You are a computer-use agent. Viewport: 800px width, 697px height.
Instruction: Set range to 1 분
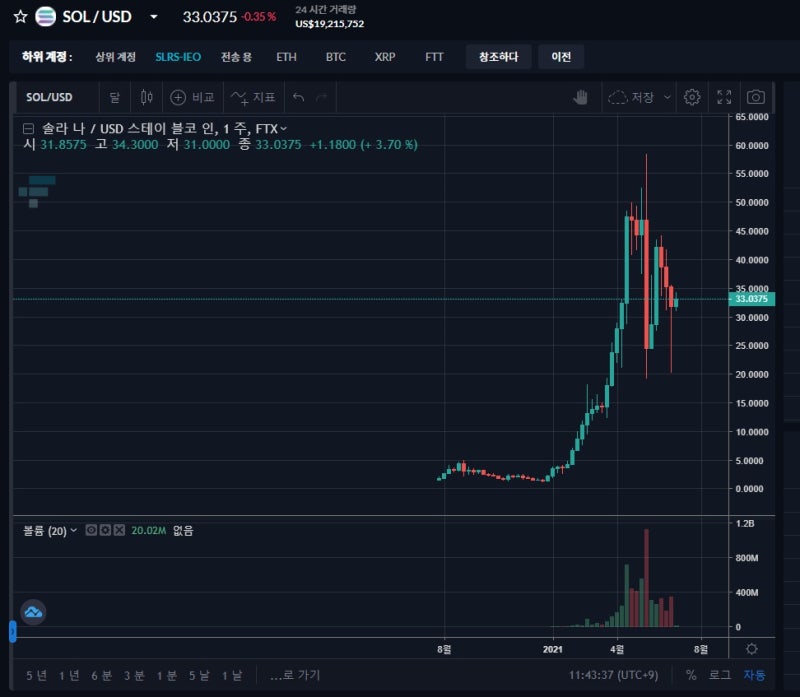point(167,676)
